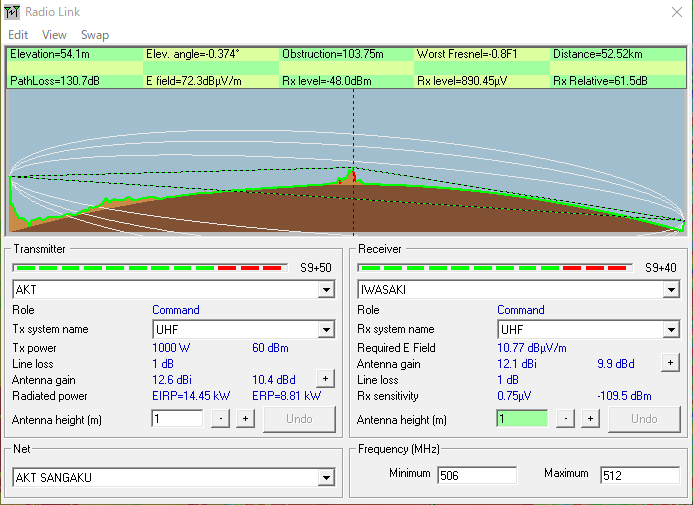Open the Edit menu
The image size is (693, 505).
point(18,35)
